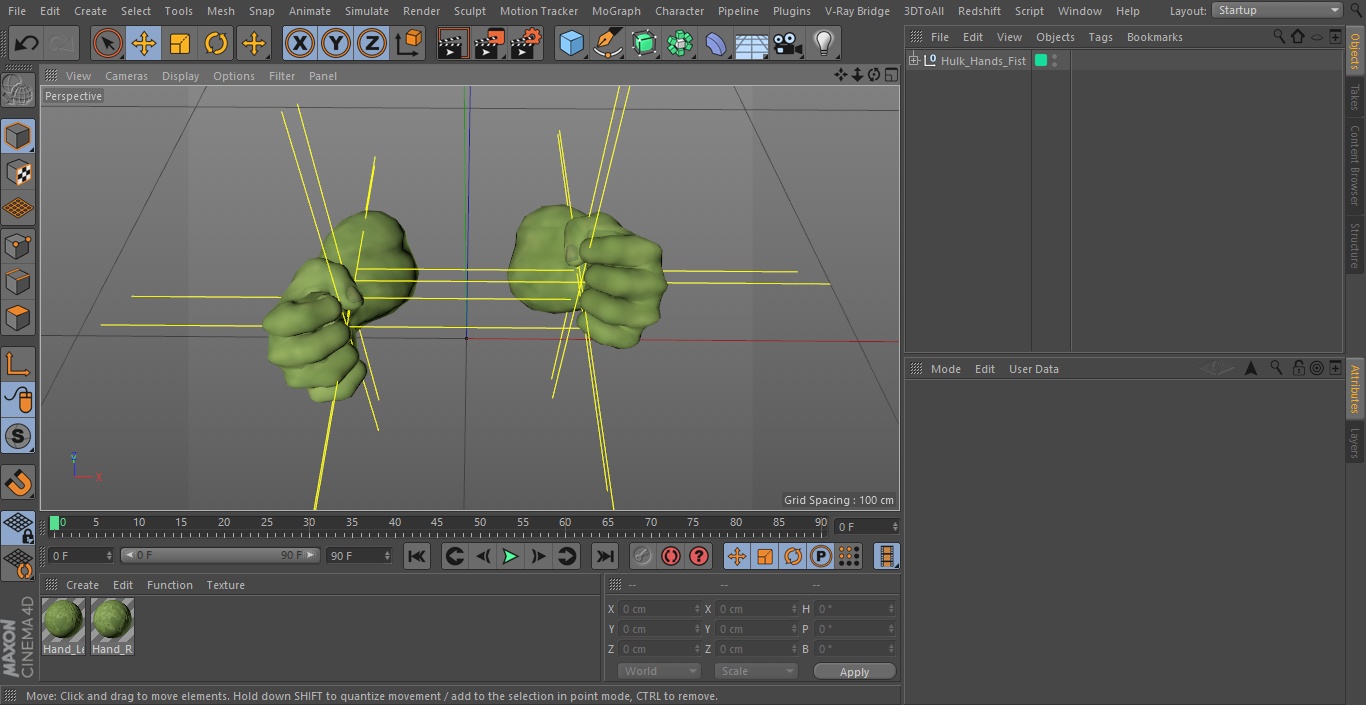Toggle X axis lock

[300, 44]
